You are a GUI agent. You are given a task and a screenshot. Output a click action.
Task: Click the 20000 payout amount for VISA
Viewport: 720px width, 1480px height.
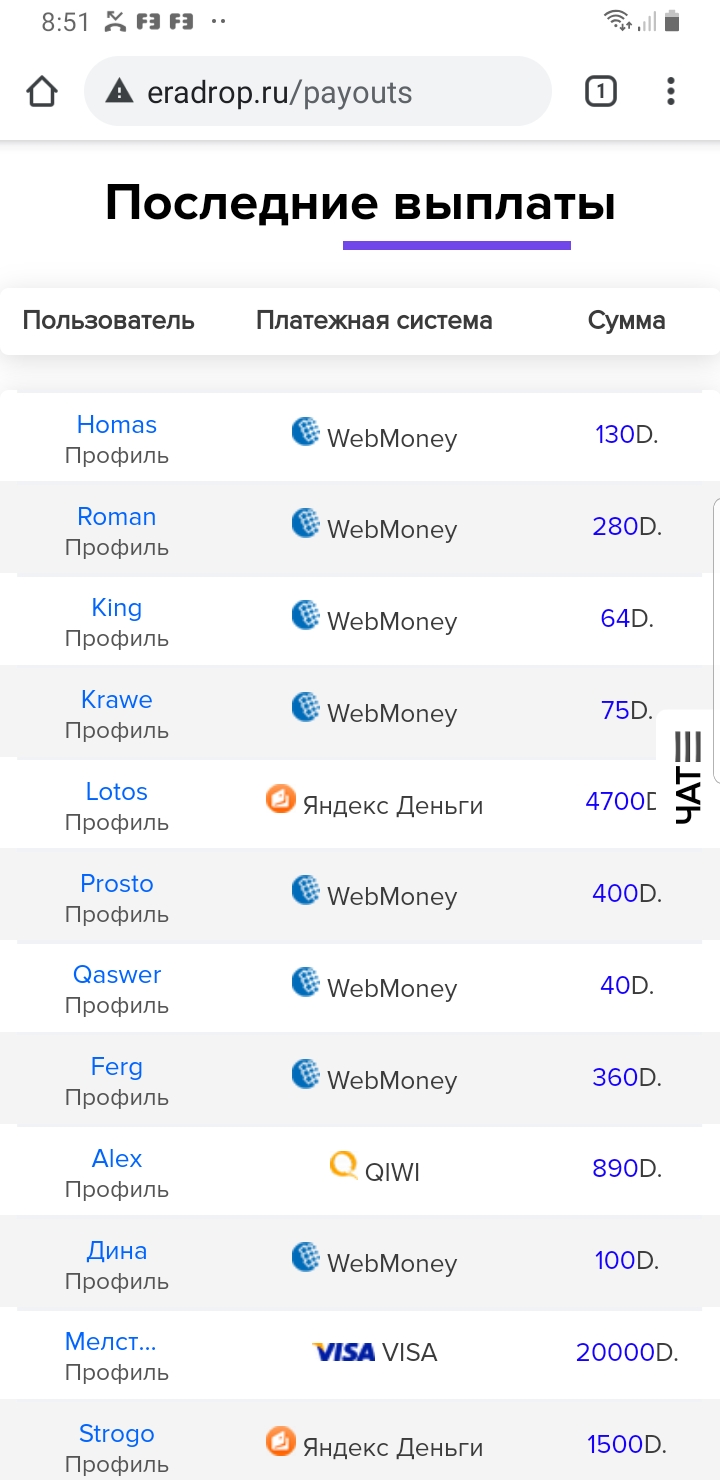(615, 1353)
